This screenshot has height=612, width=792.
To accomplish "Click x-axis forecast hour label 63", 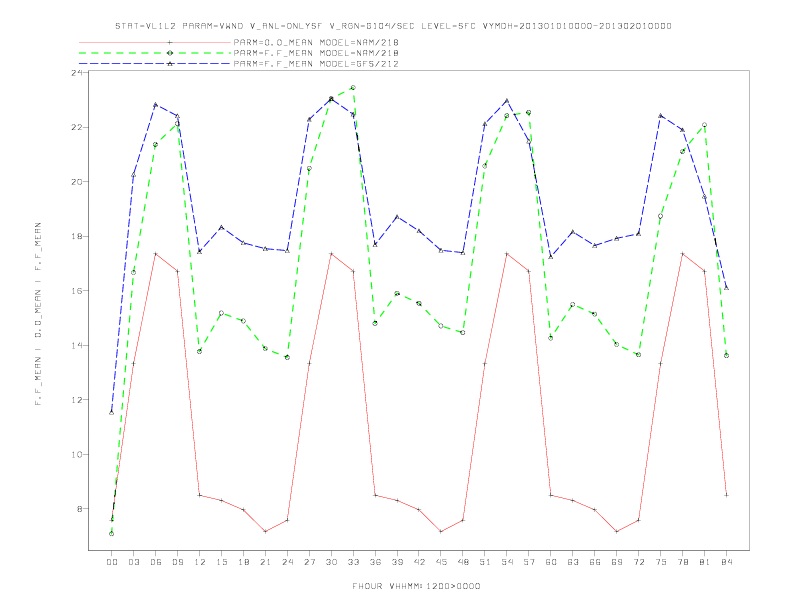I will [x=573, y=562].
